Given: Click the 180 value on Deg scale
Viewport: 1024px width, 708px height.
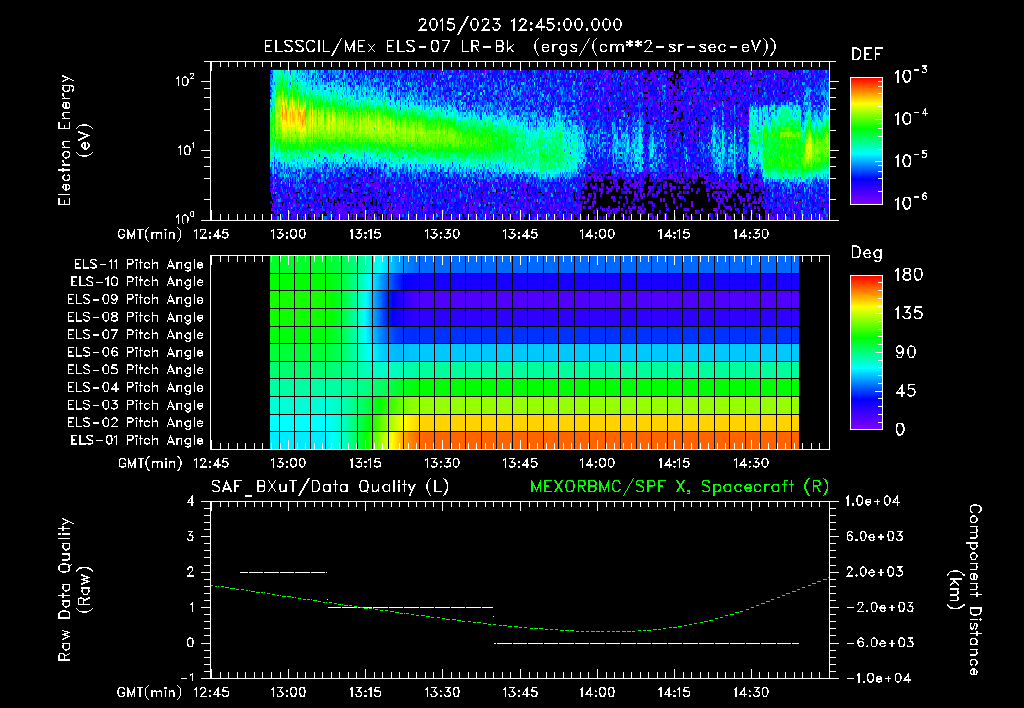Looking at the screenshot, I should pyautogui.click(x=908, y=275).
